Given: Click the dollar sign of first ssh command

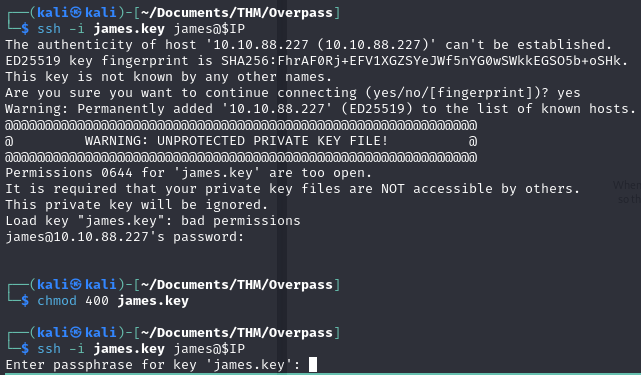Looking at the screenshot, I should (x=25, y=29).
